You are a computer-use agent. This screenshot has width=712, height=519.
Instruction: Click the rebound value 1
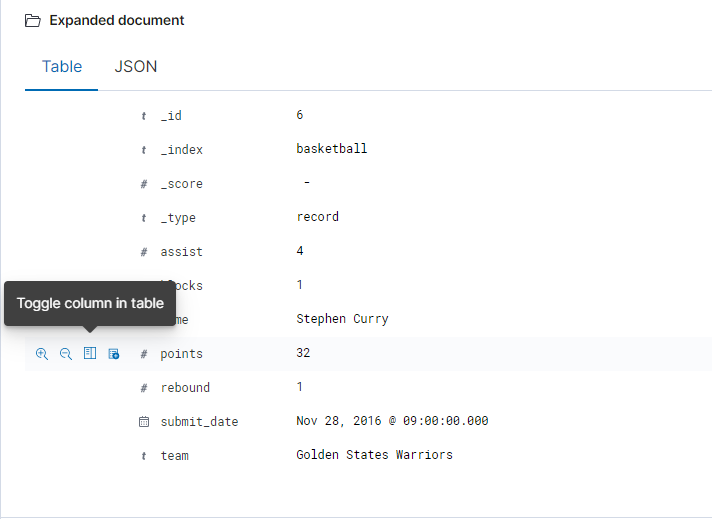300,387
